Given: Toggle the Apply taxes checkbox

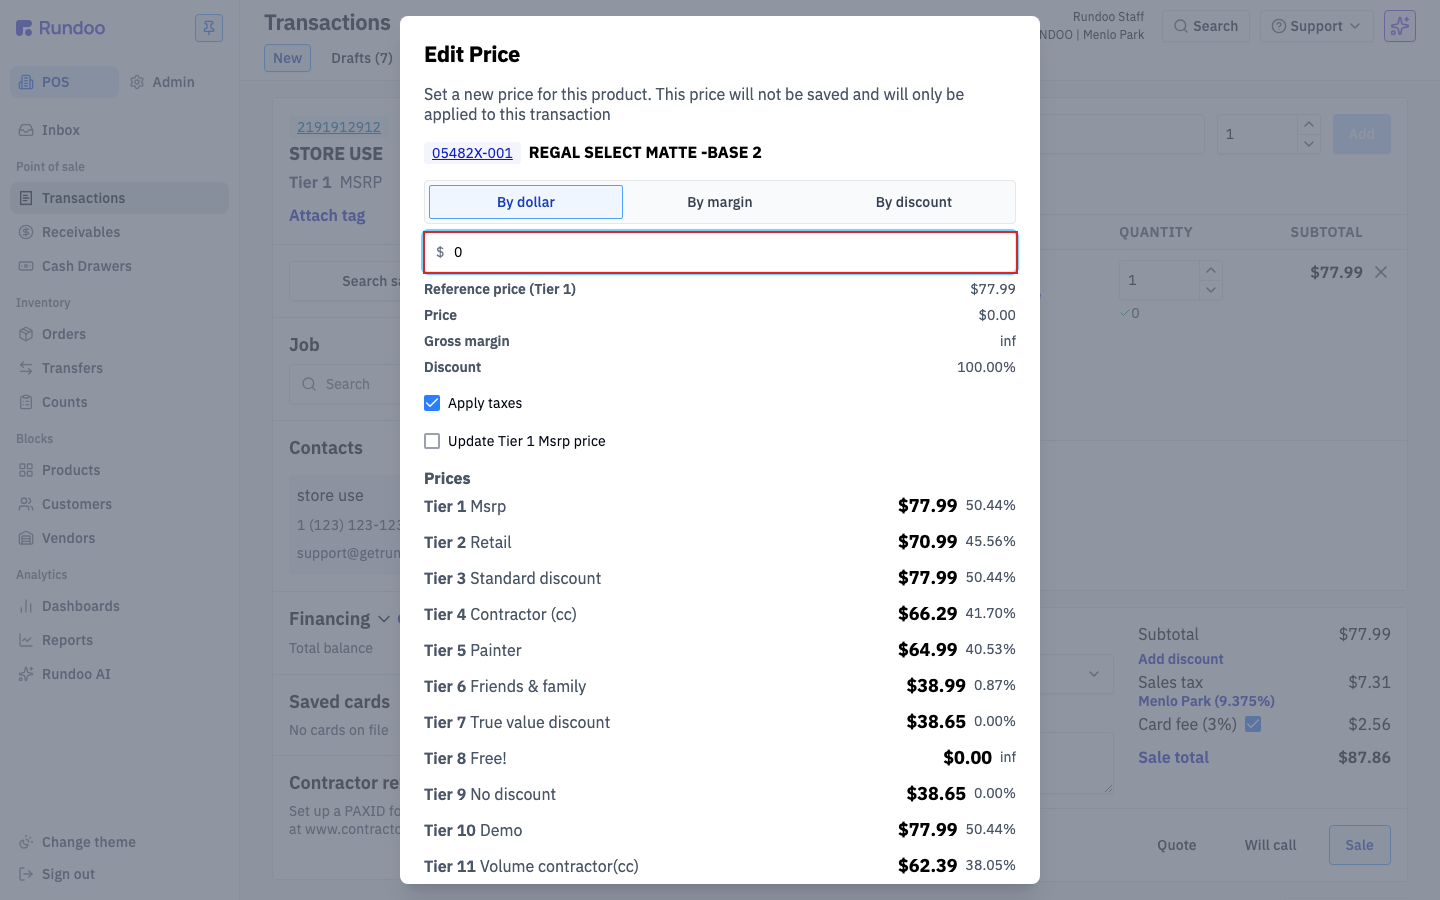Looking at the screenshot, I should pyautogui.click(x=432, y=403).
